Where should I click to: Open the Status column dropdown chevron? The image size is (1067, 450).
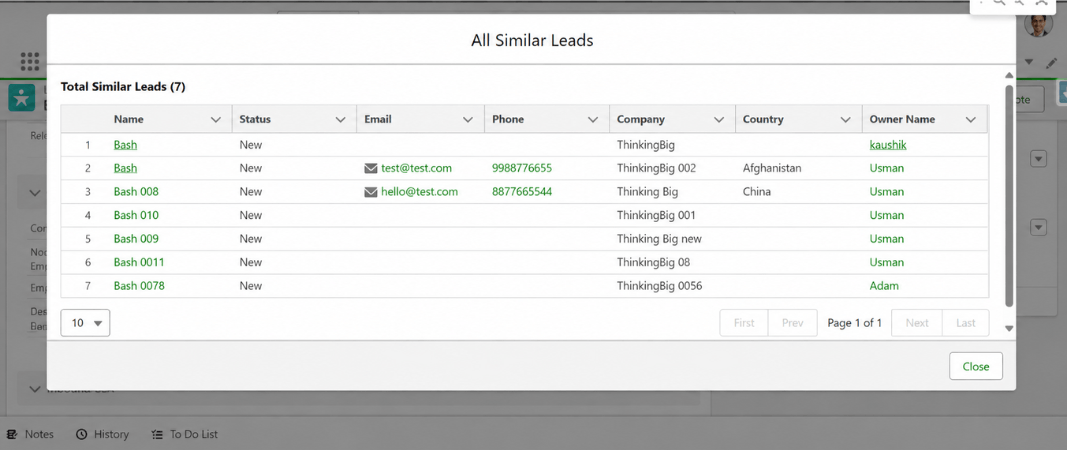pos(341,119)
